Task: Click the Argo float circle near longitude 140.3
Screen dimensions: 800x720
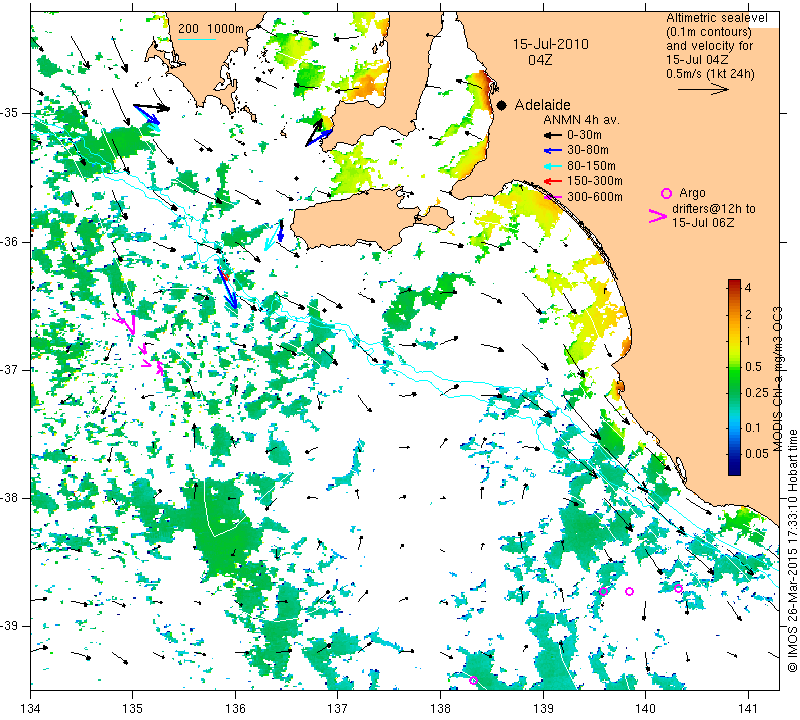Action: (679, 588)
